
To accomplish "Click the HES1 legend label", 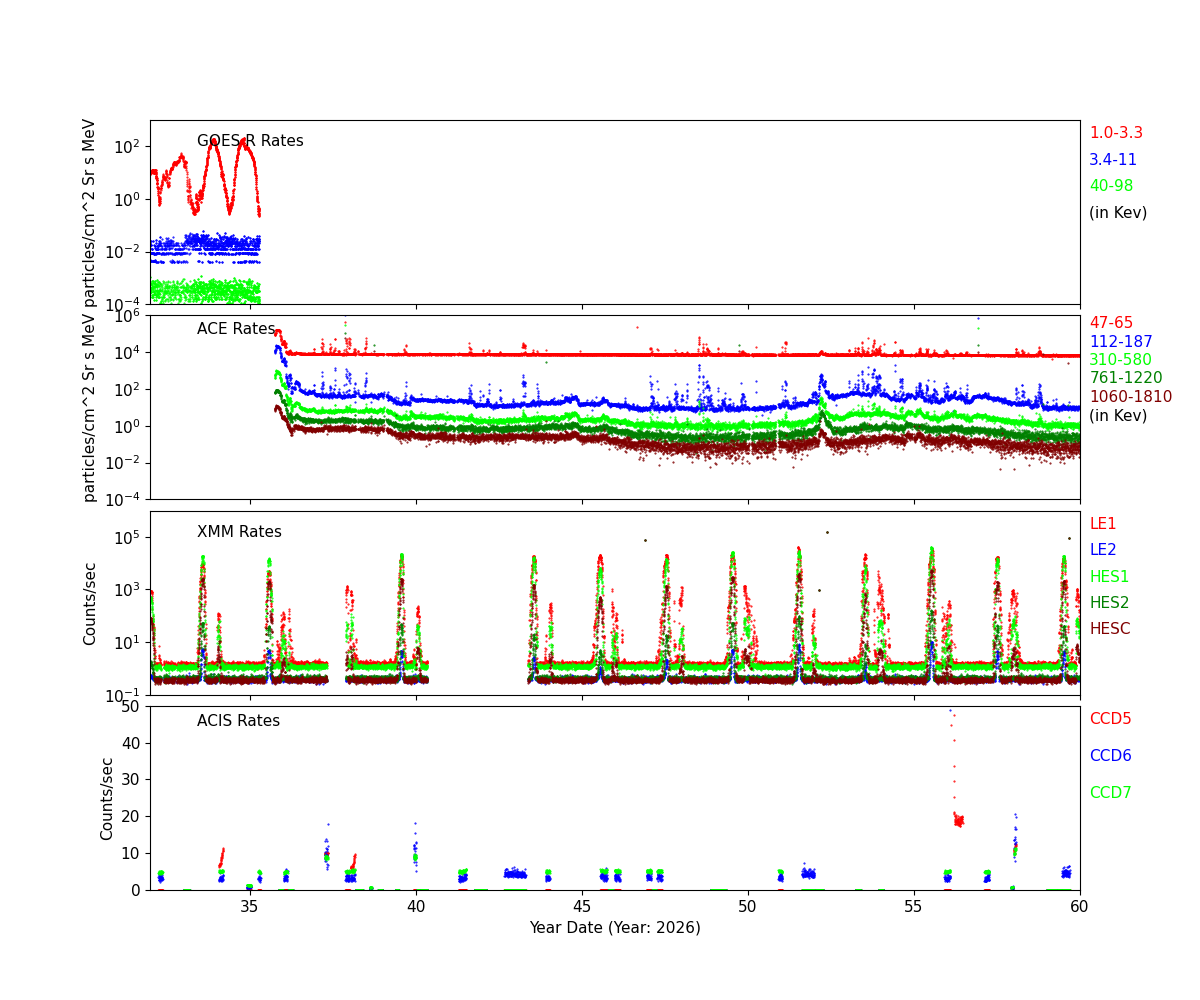I will coord(1108,577).
